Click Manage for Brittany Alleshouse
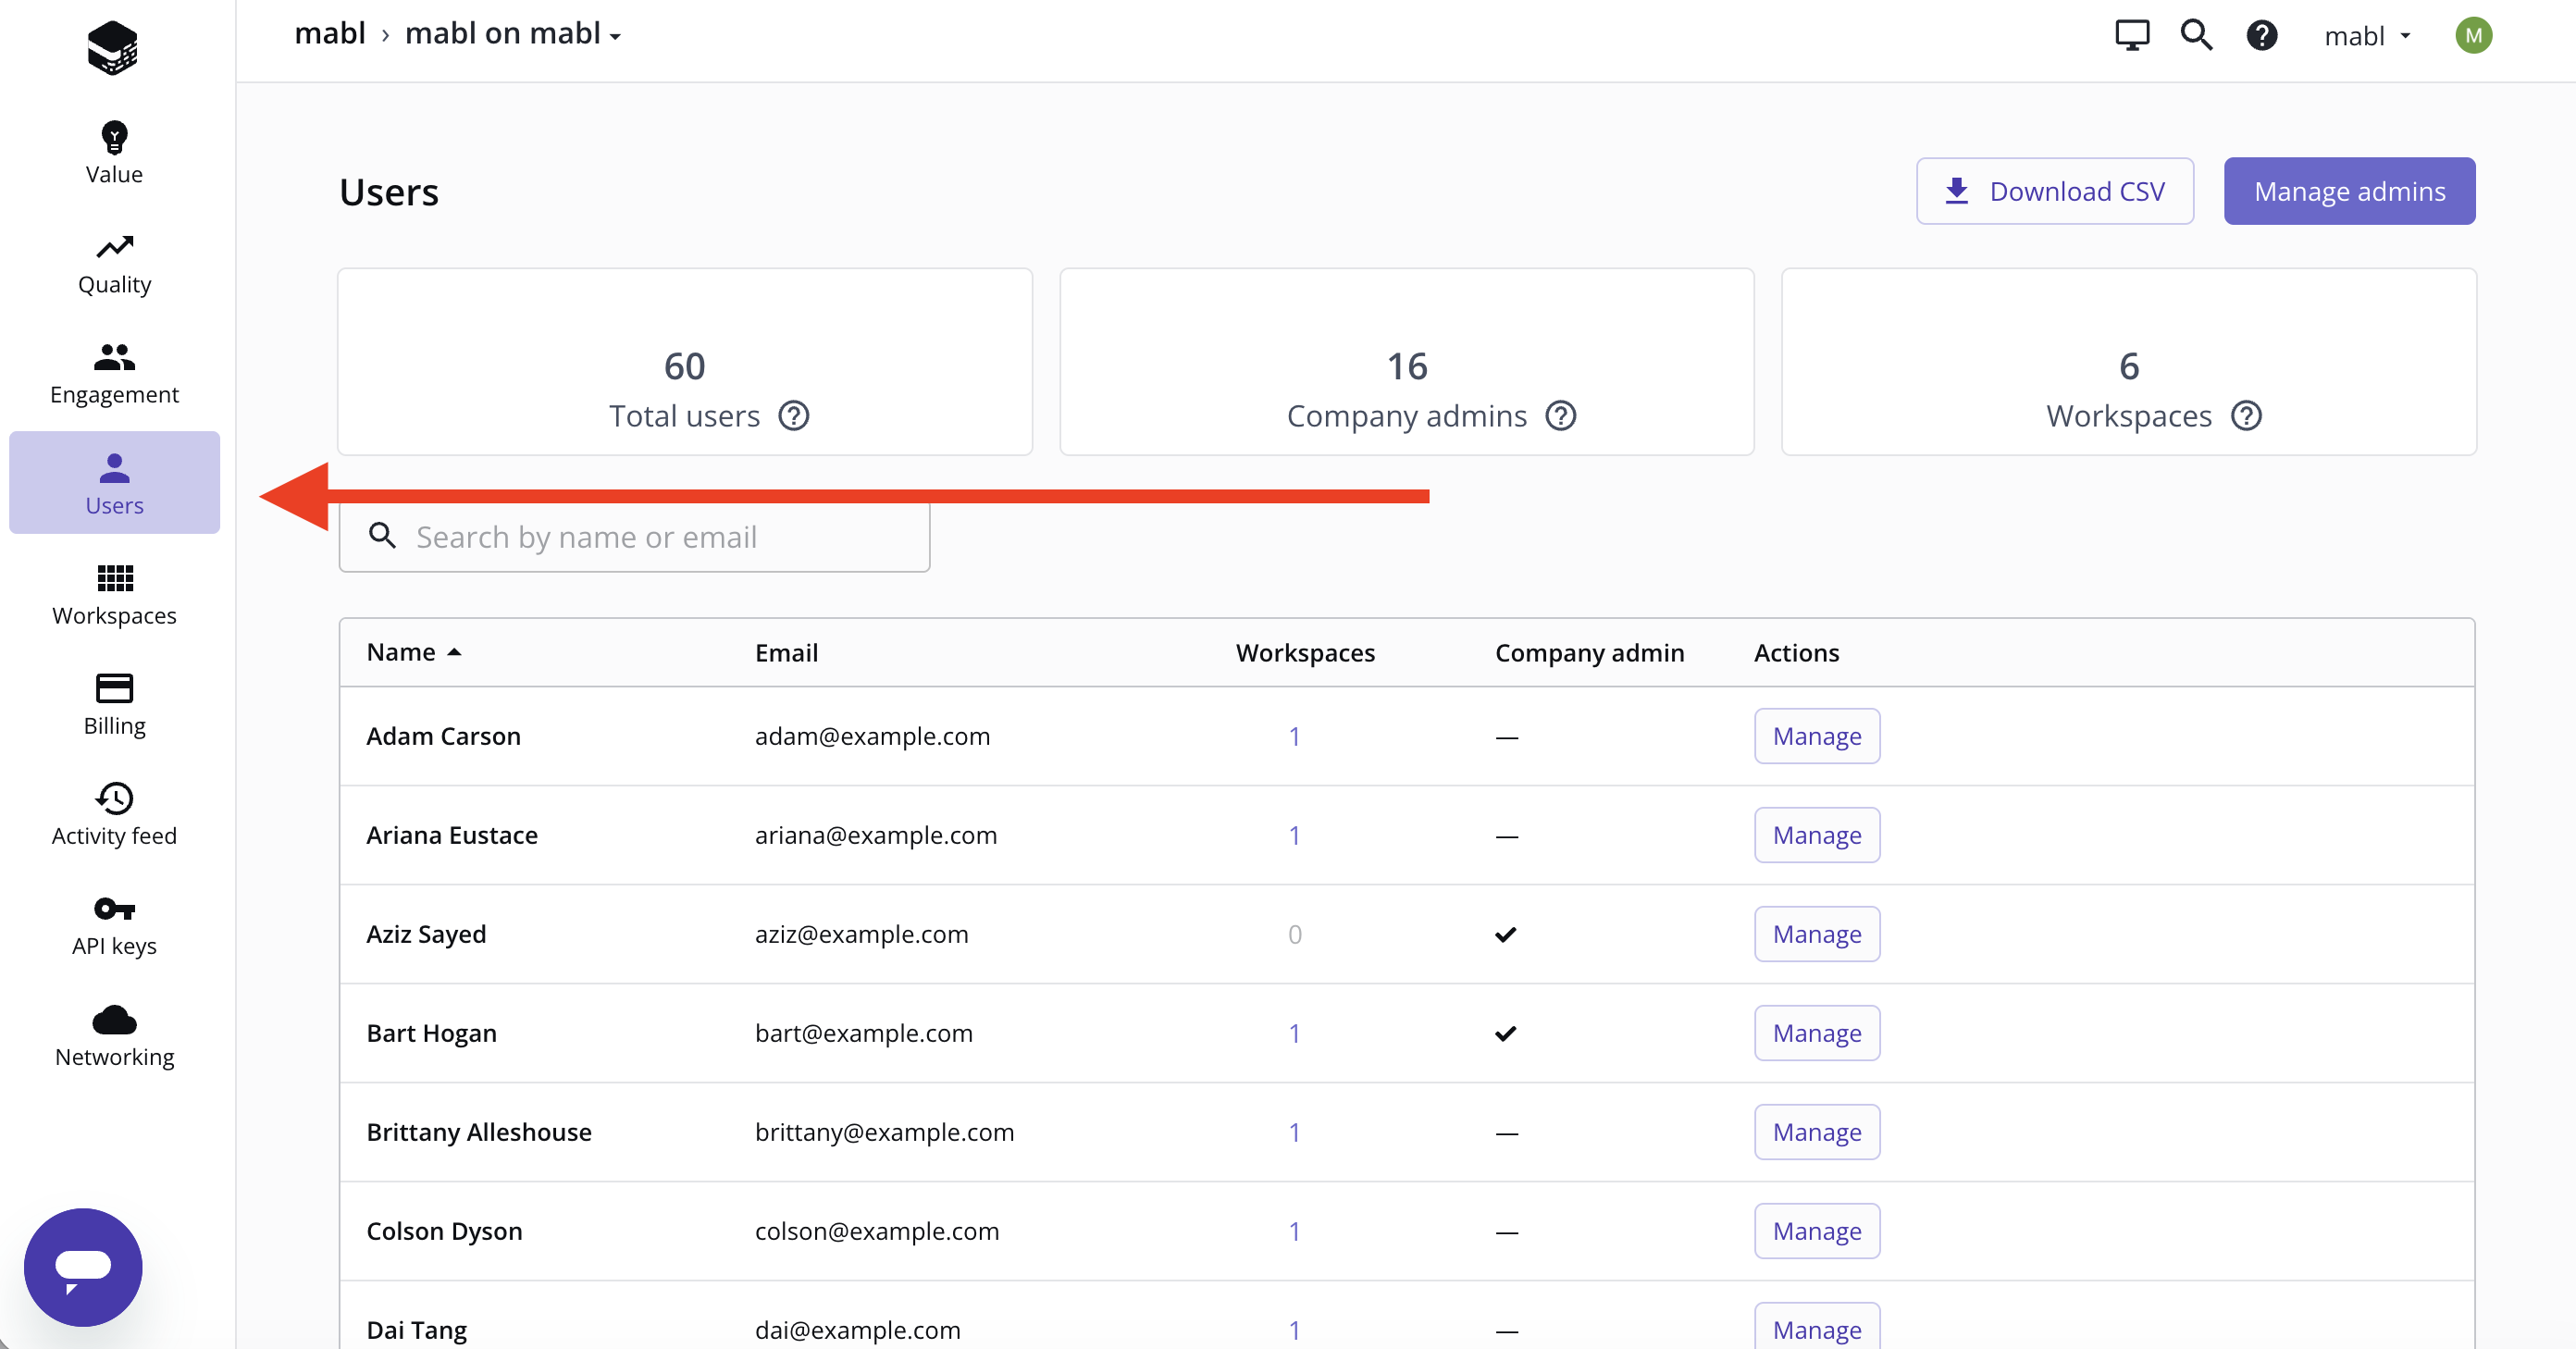The height and width of the screenshot is (1349, 2576). (1816, 1132)
